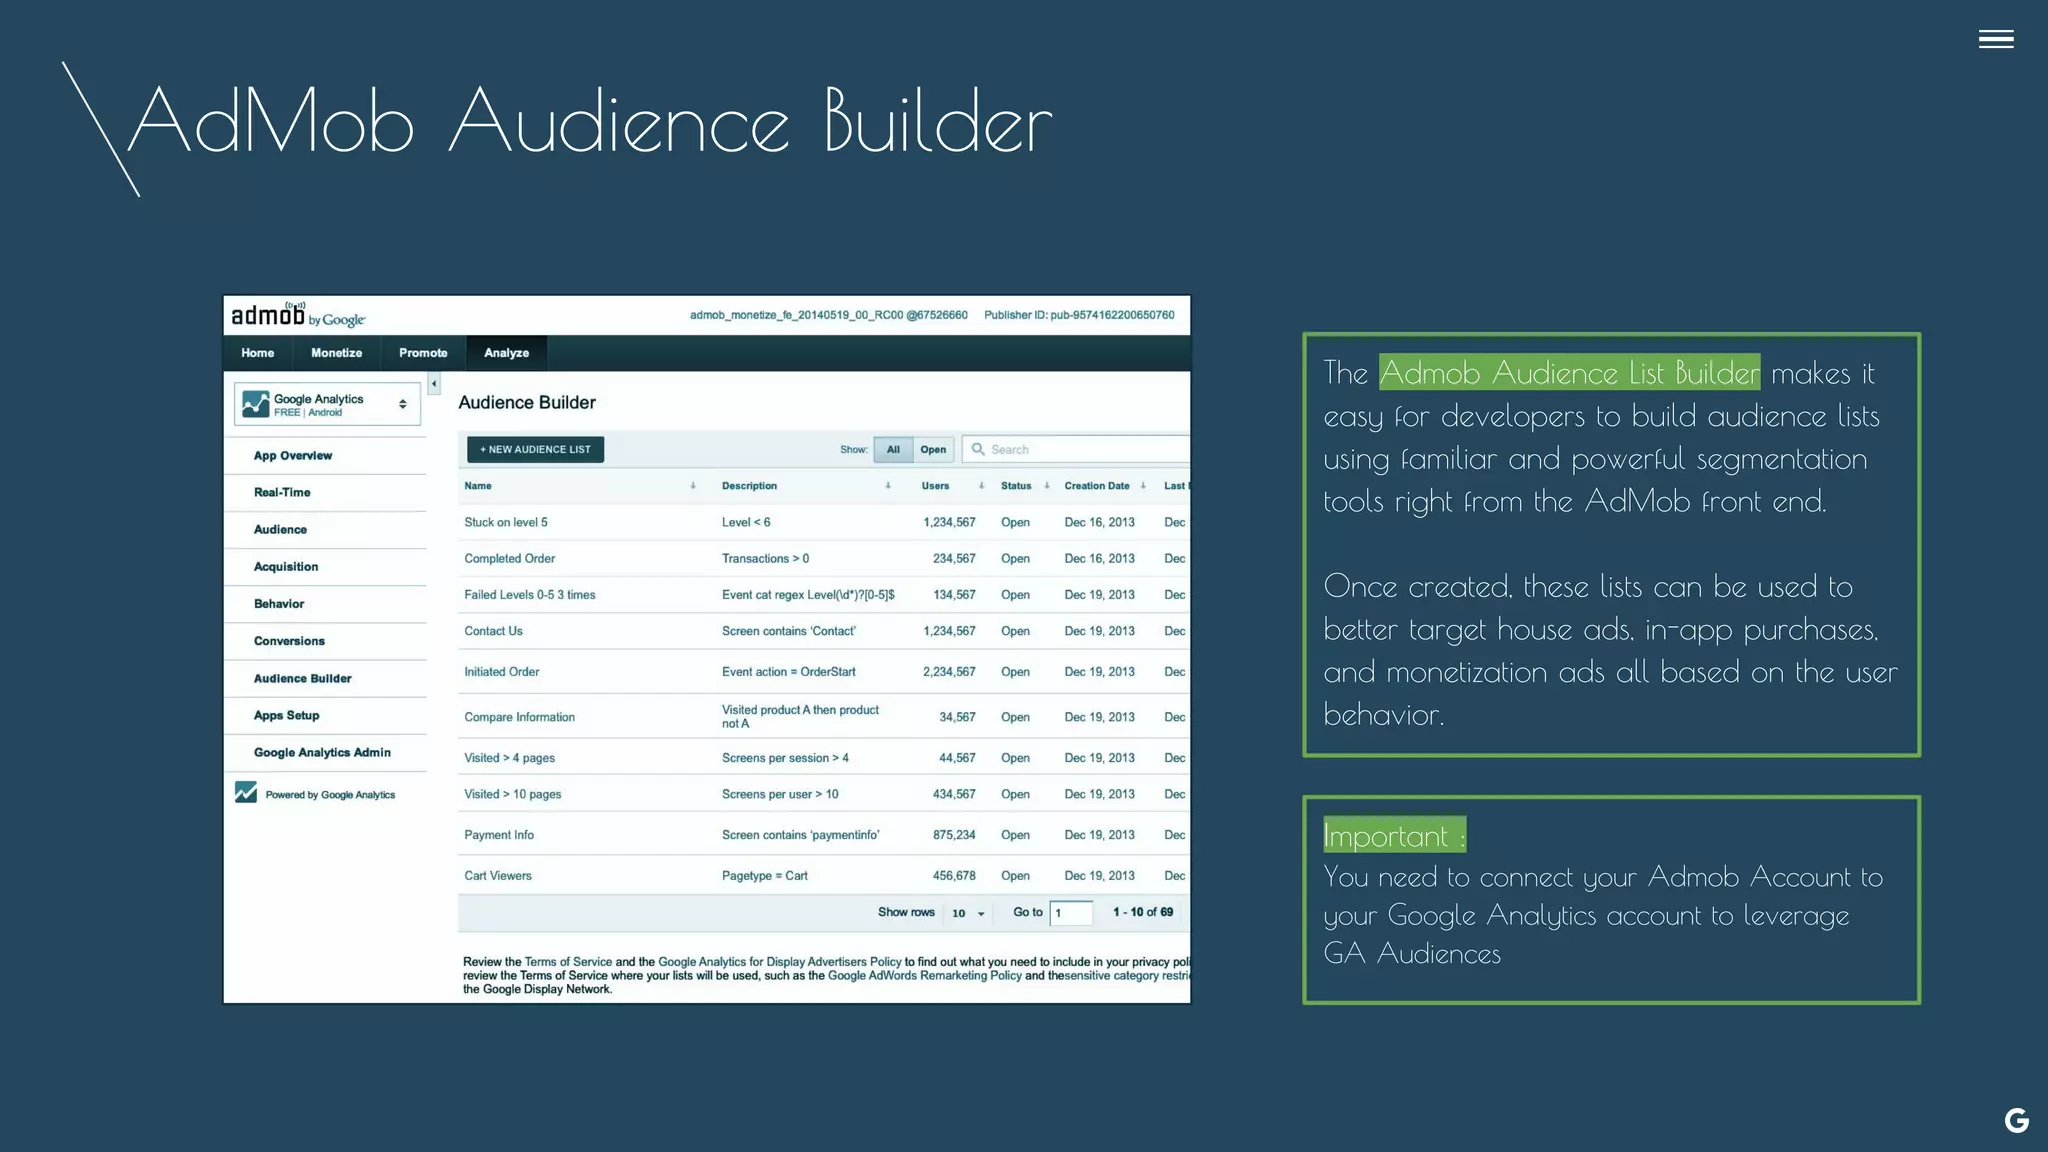Go to the Home tab

257,353
